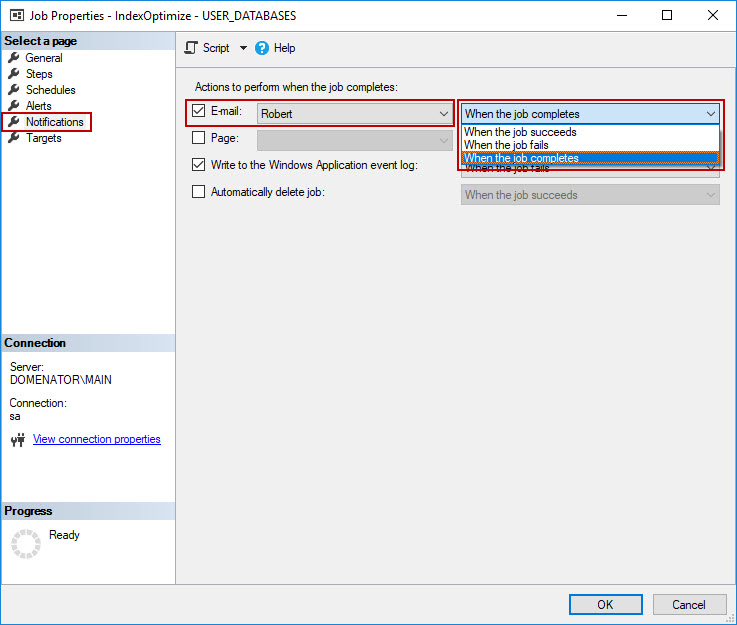The image size is (737, 625).
Task: Click the Script toolbar icon
Action: 191,48
